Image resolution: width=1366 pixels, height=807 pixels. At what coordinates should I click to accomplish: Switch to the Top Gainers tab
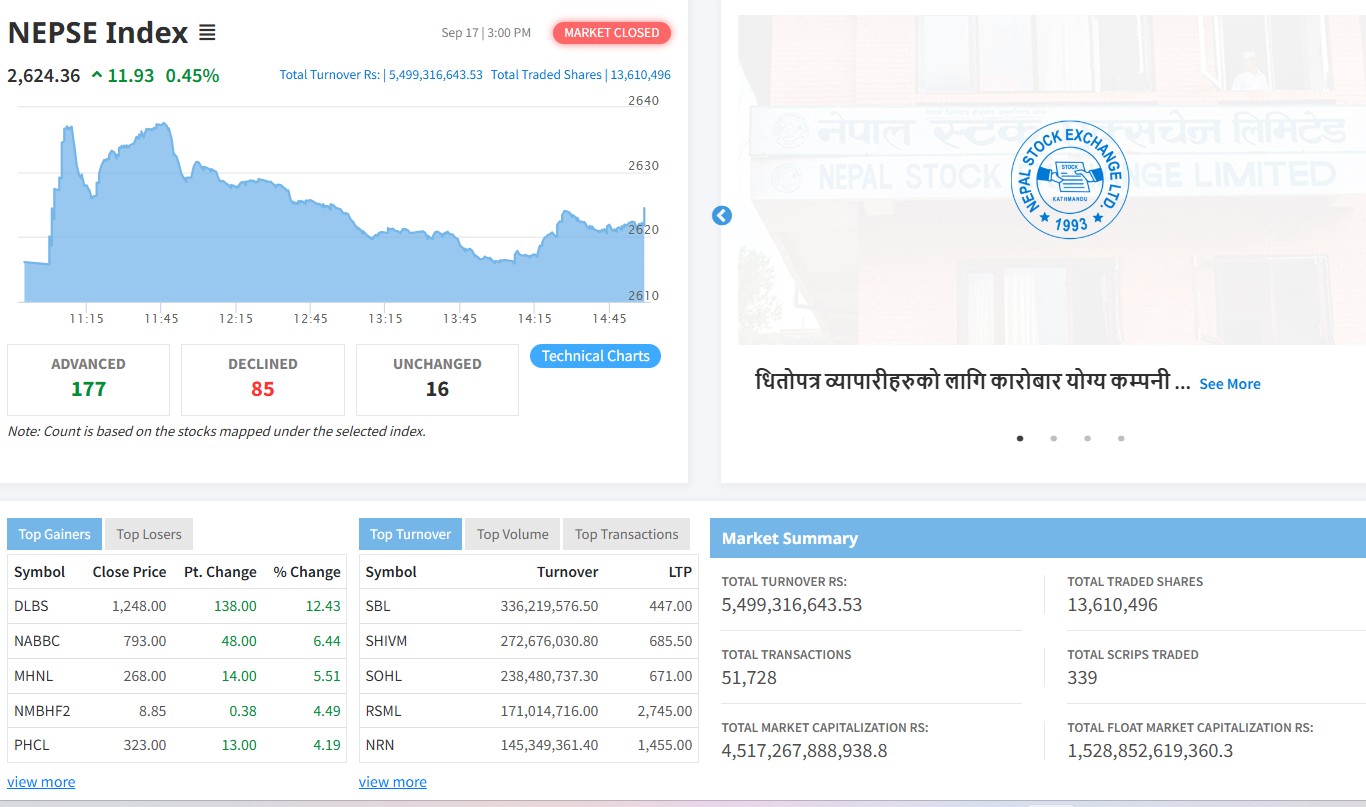pyautogui.click(x=54, y=534)
